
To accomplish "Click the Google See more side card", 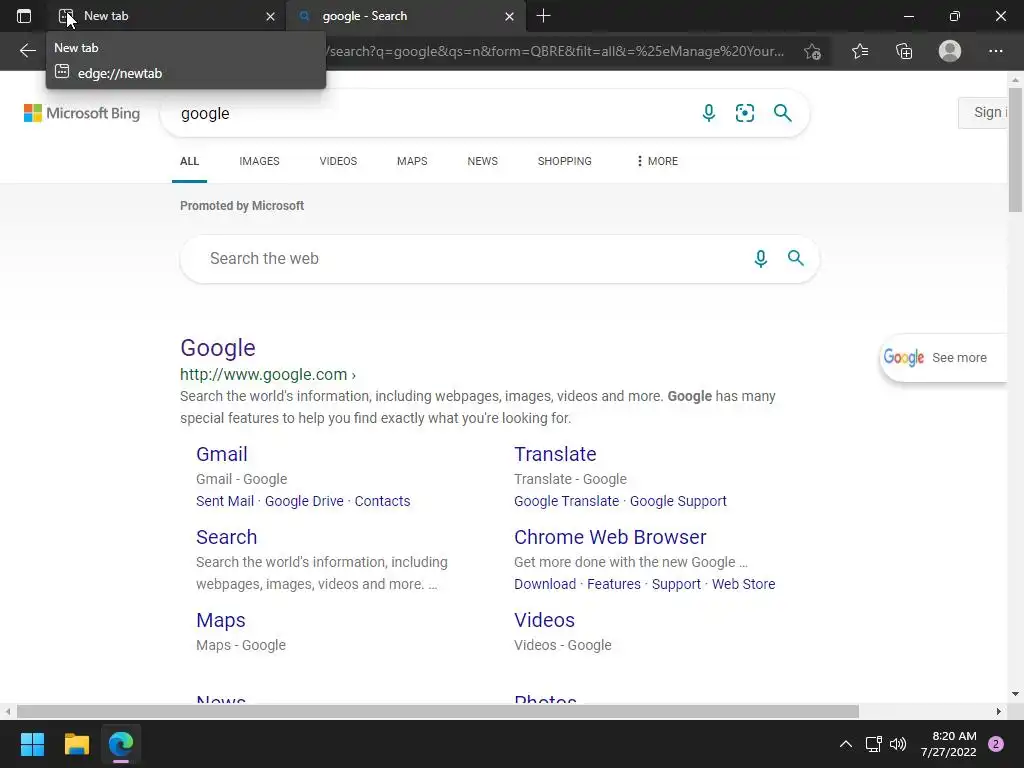I will tap(943, 357).
